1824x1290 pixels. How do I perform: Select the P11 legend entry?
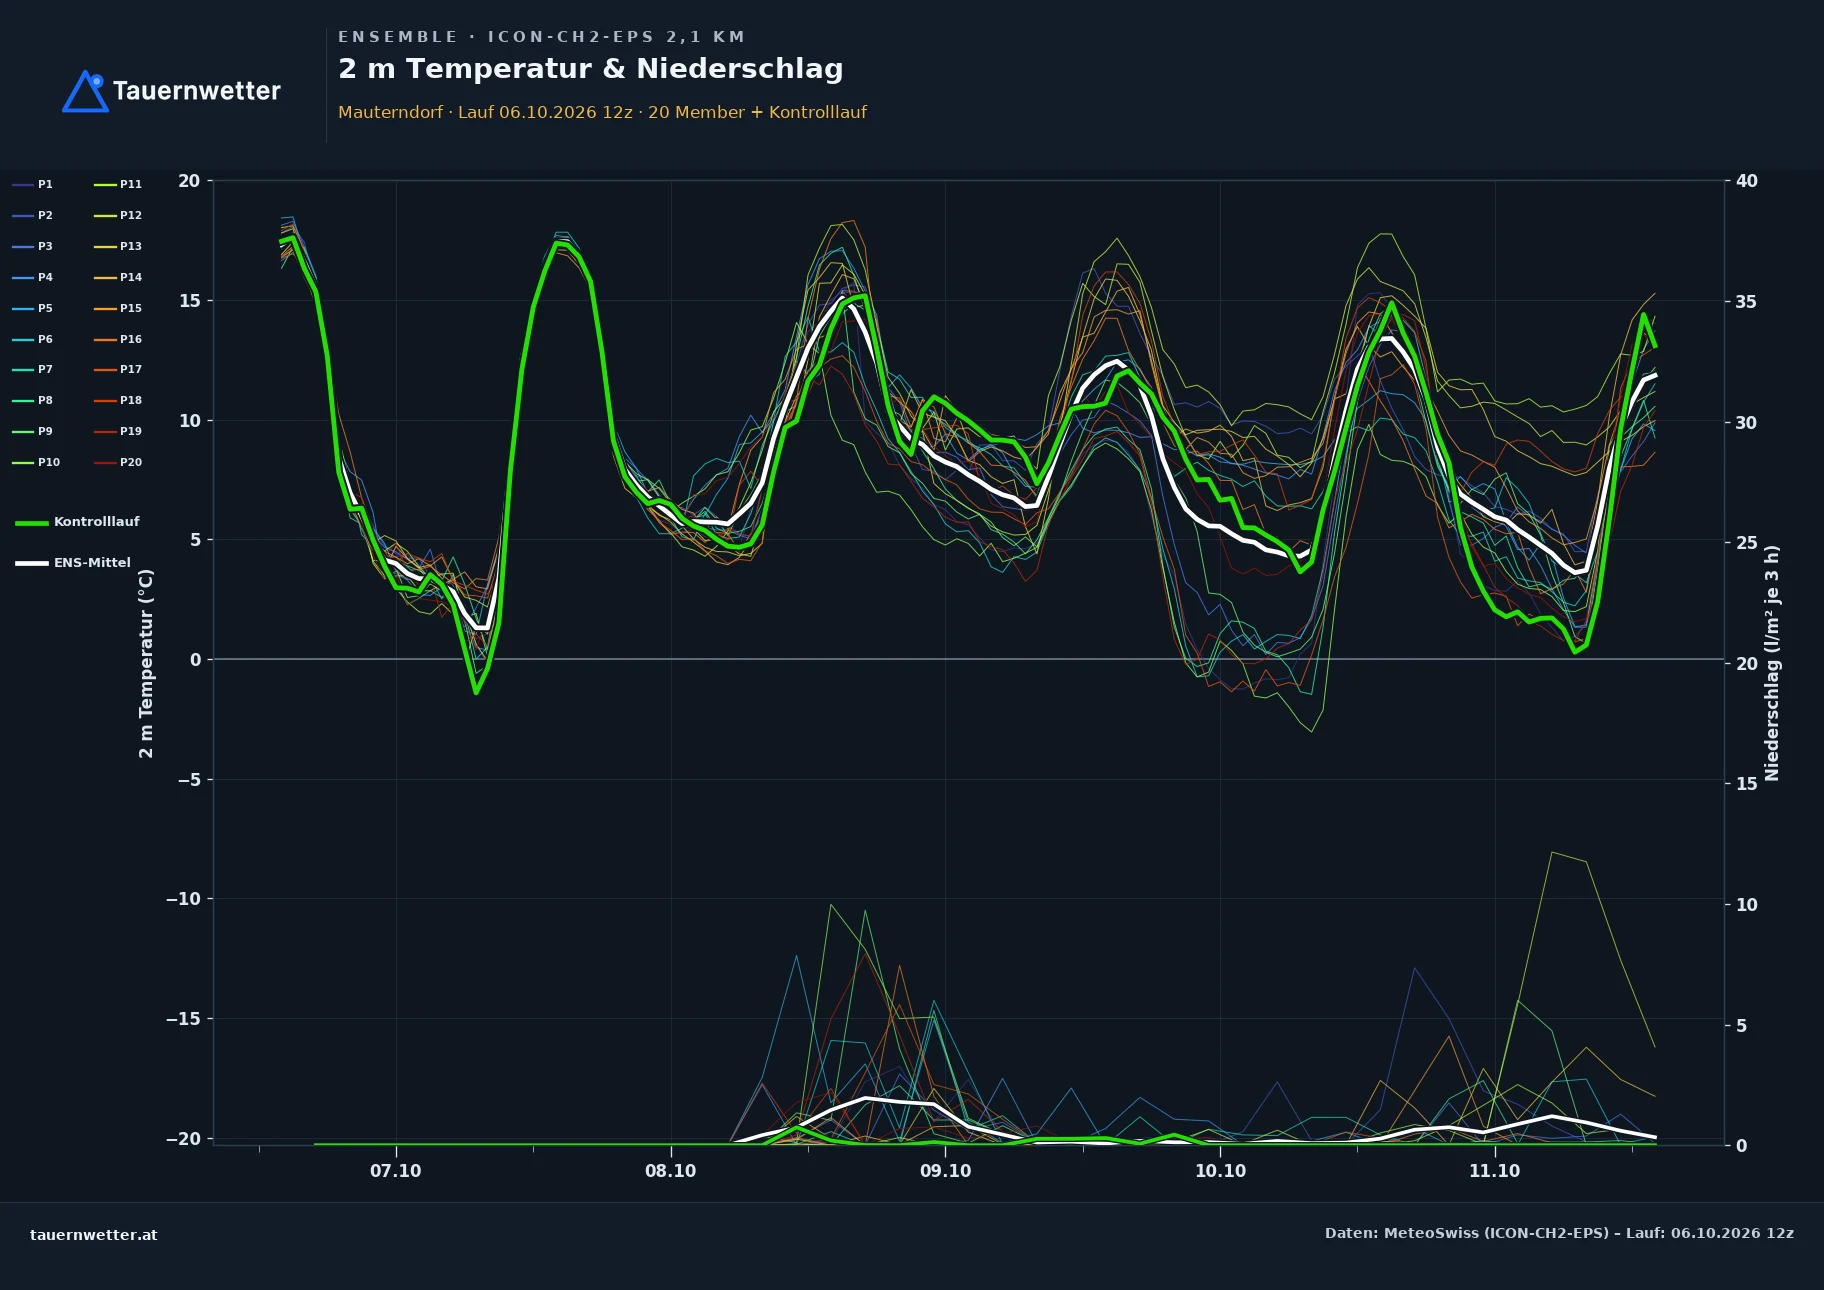click(118, 184)
